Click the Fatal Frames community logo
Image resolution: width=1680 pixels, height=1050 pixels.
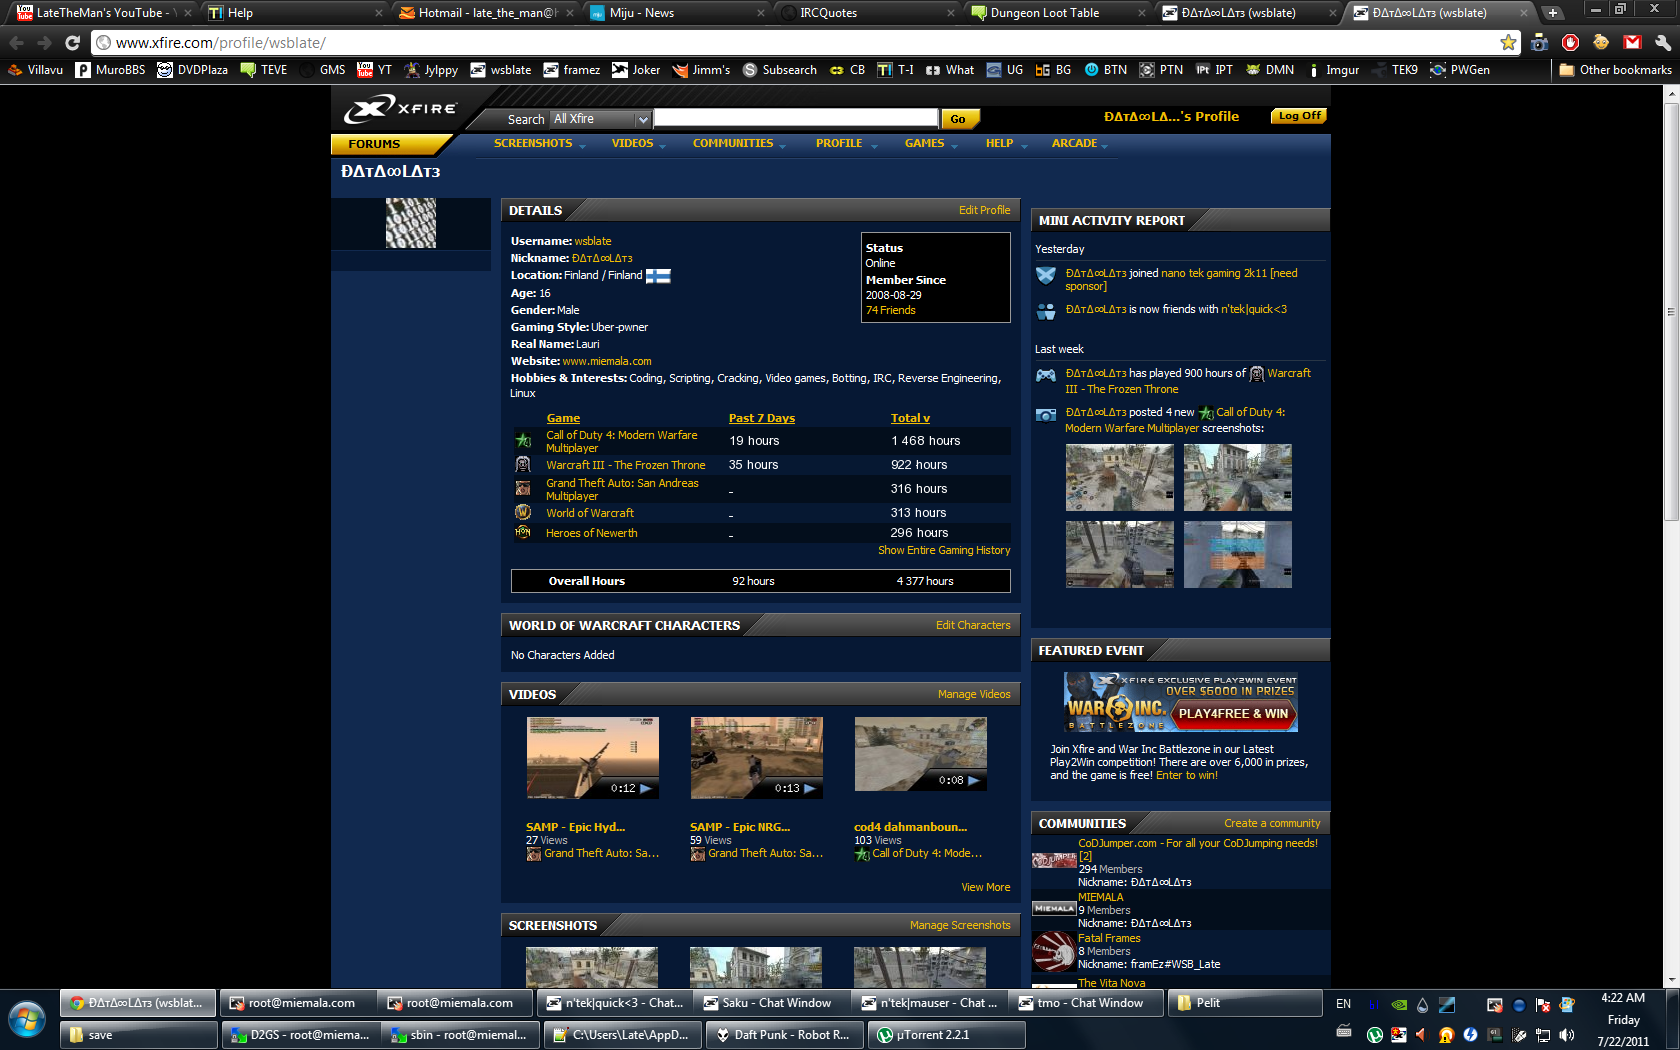coord(1054,951)
